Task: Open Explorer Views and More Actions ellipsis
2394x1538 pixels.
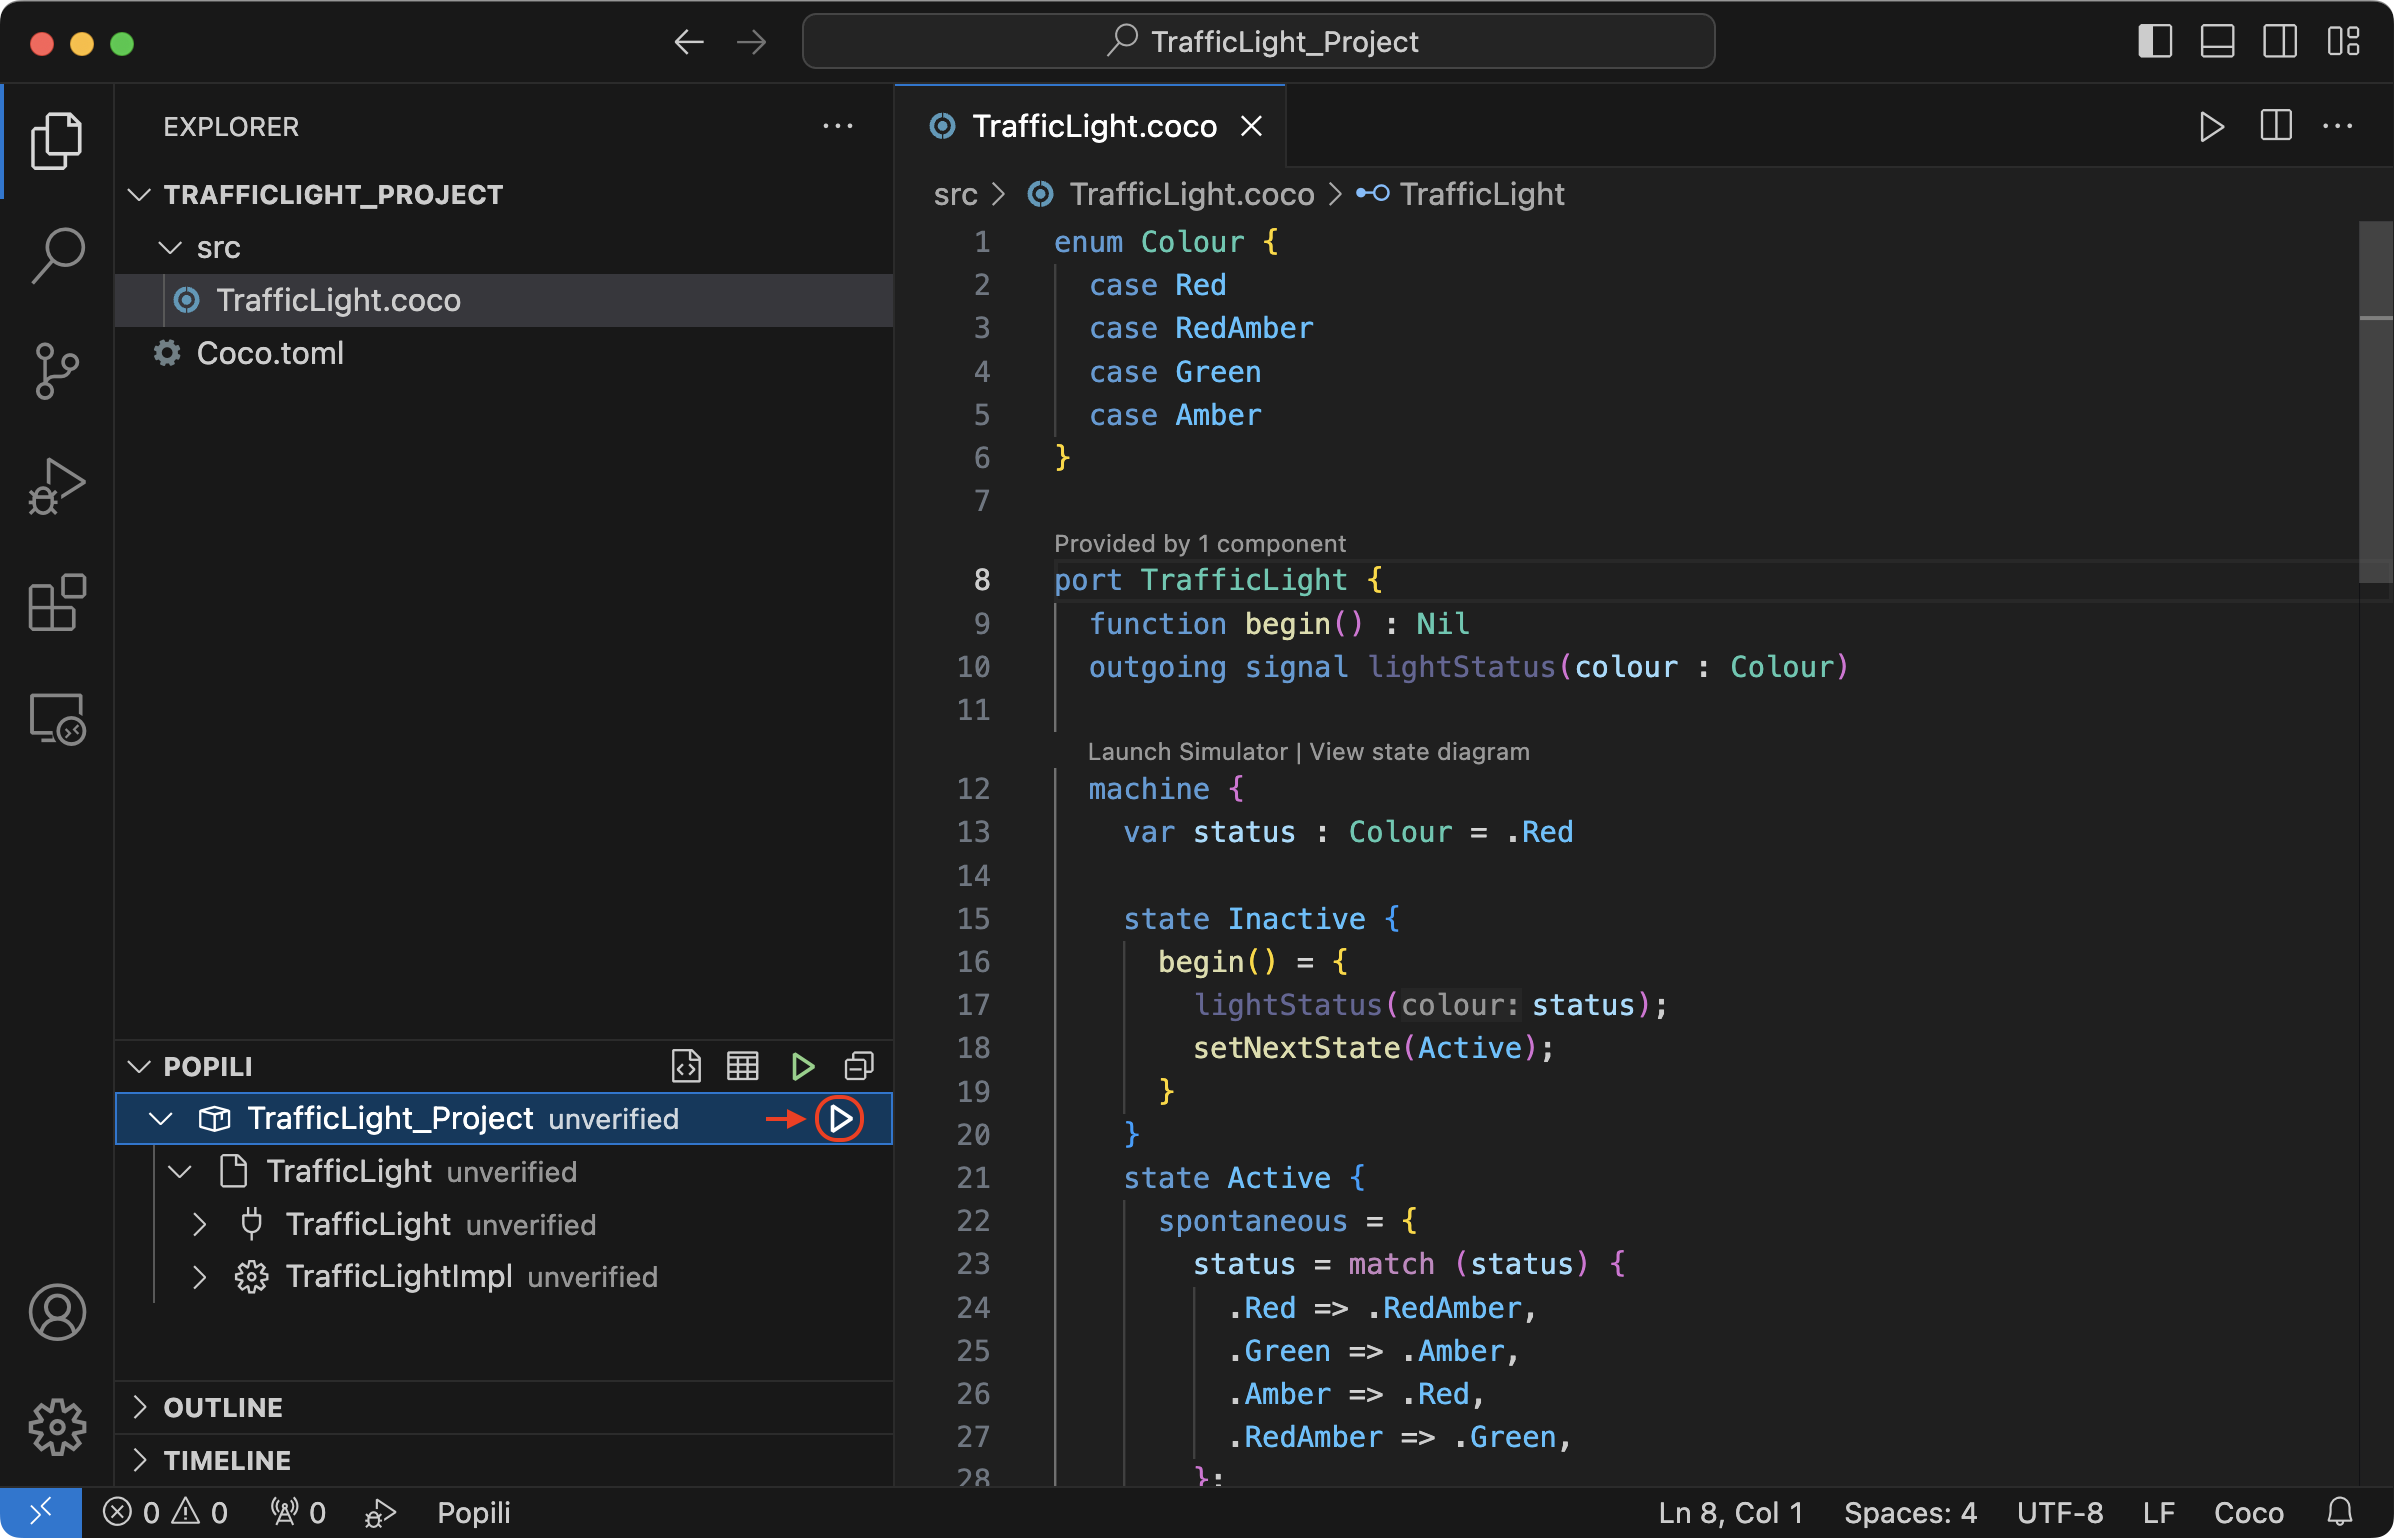Action: (x=838, y=126)
